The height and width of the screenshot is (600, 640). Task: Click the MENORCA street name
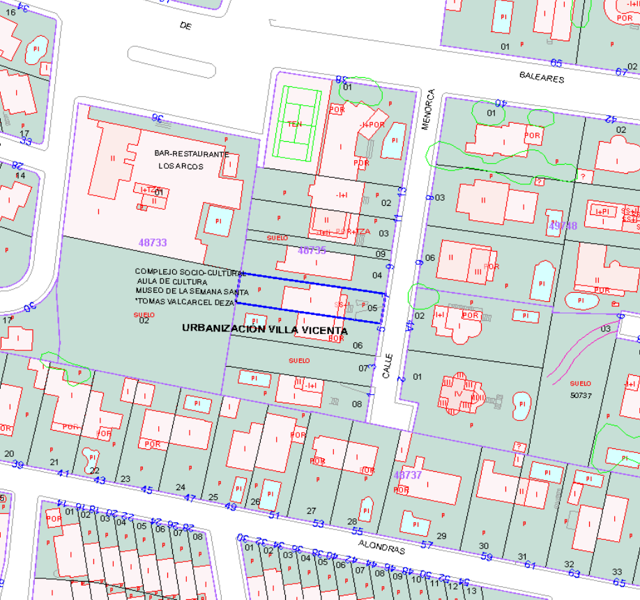coord(431,112)
